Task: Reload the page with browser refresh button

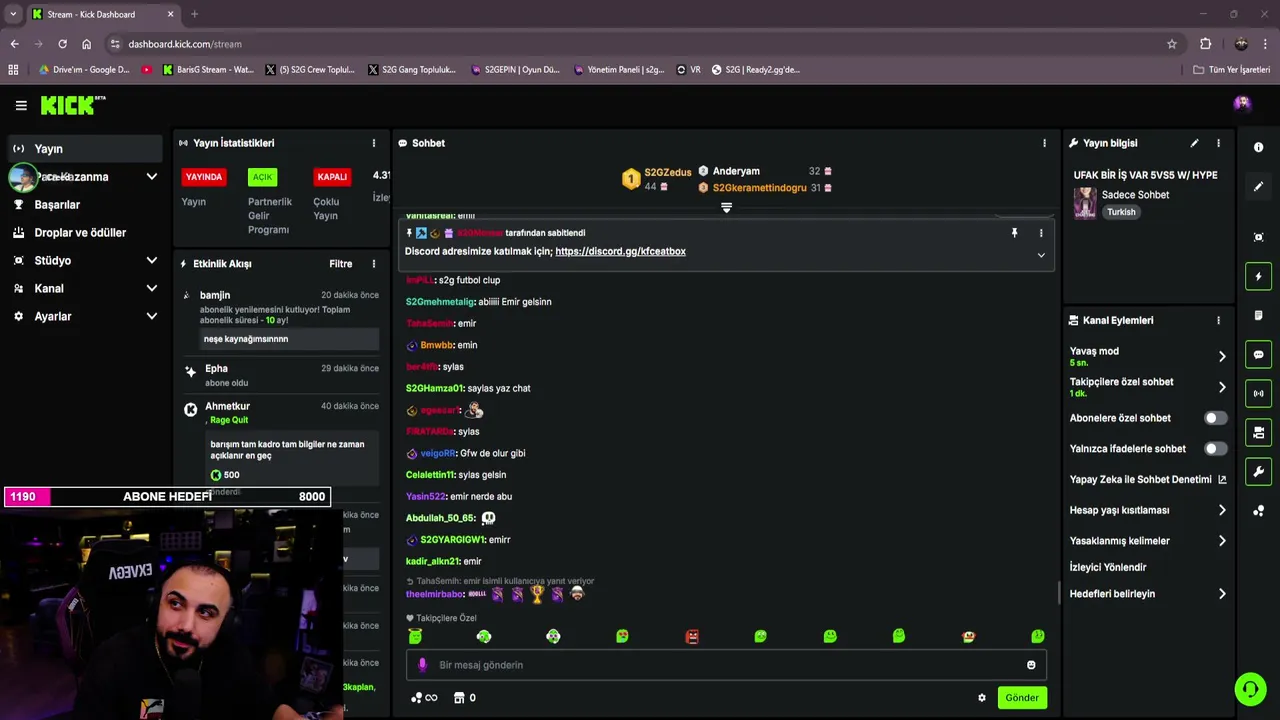Action: [x=62, y=44]
